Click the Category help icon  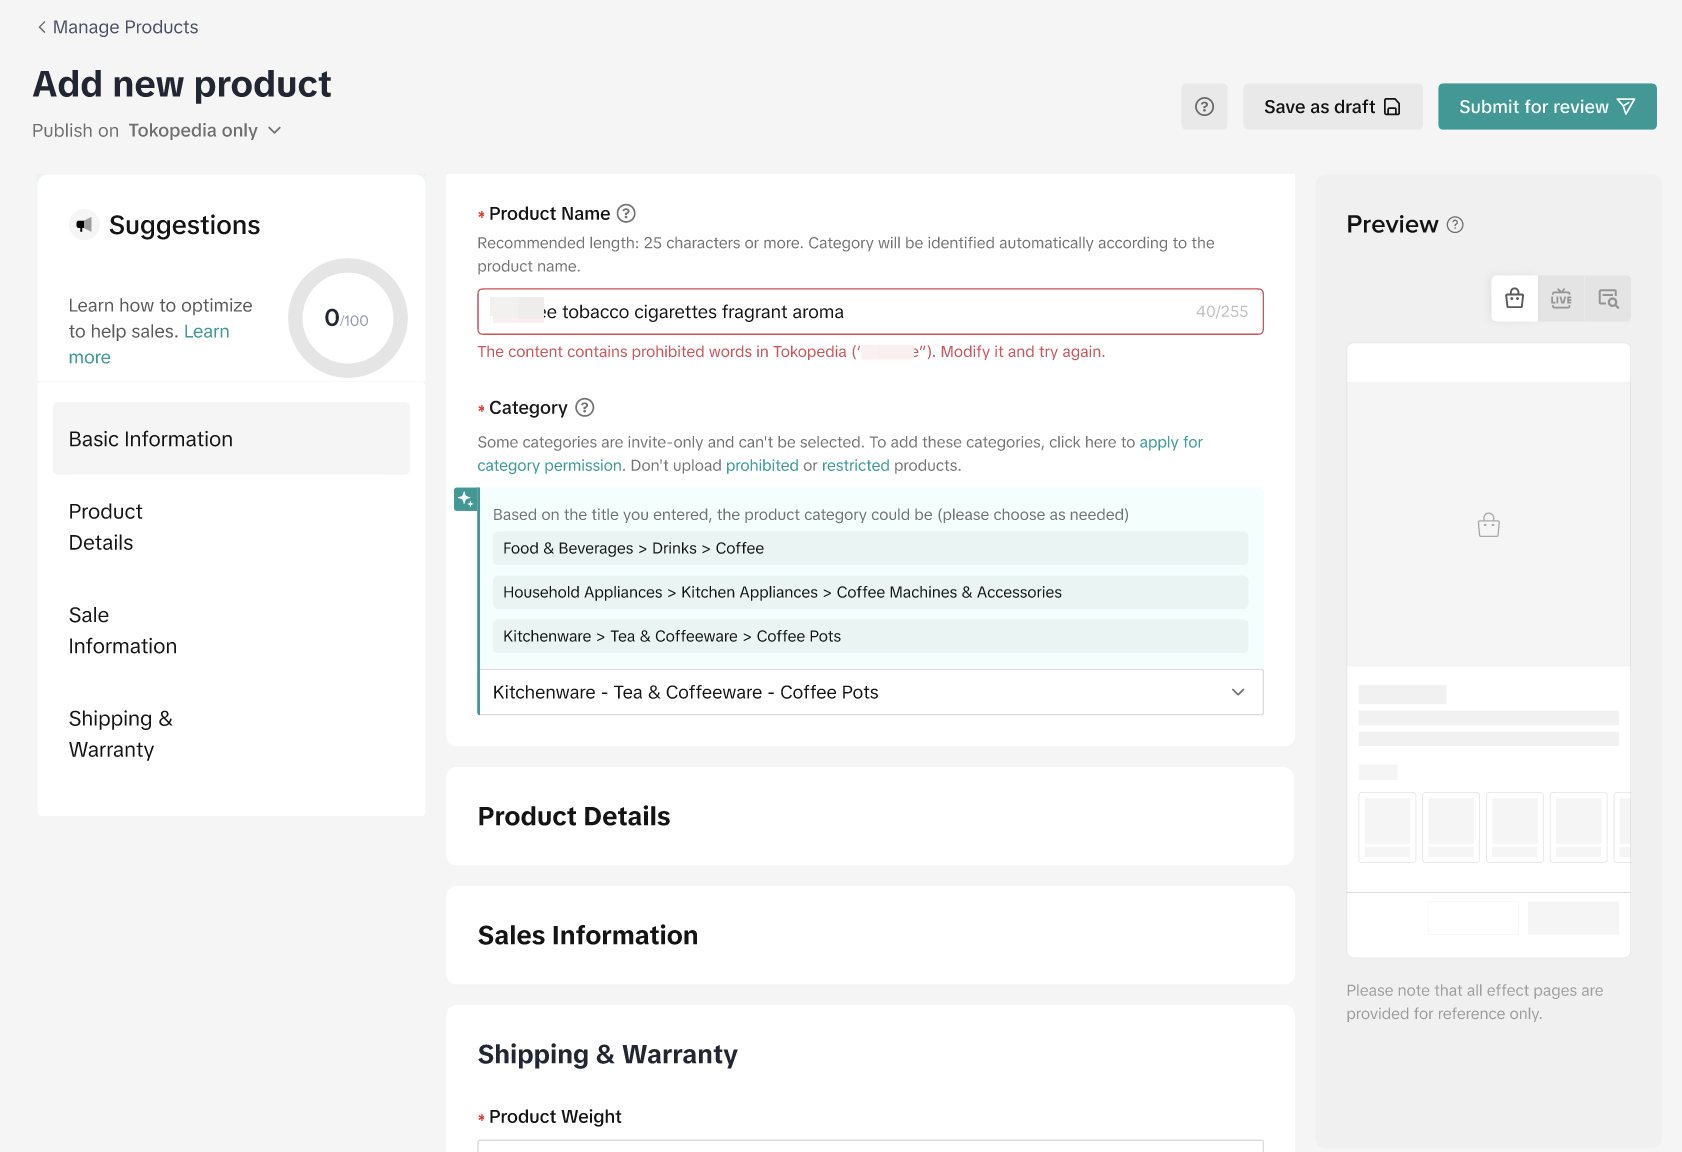coord(585,407)
